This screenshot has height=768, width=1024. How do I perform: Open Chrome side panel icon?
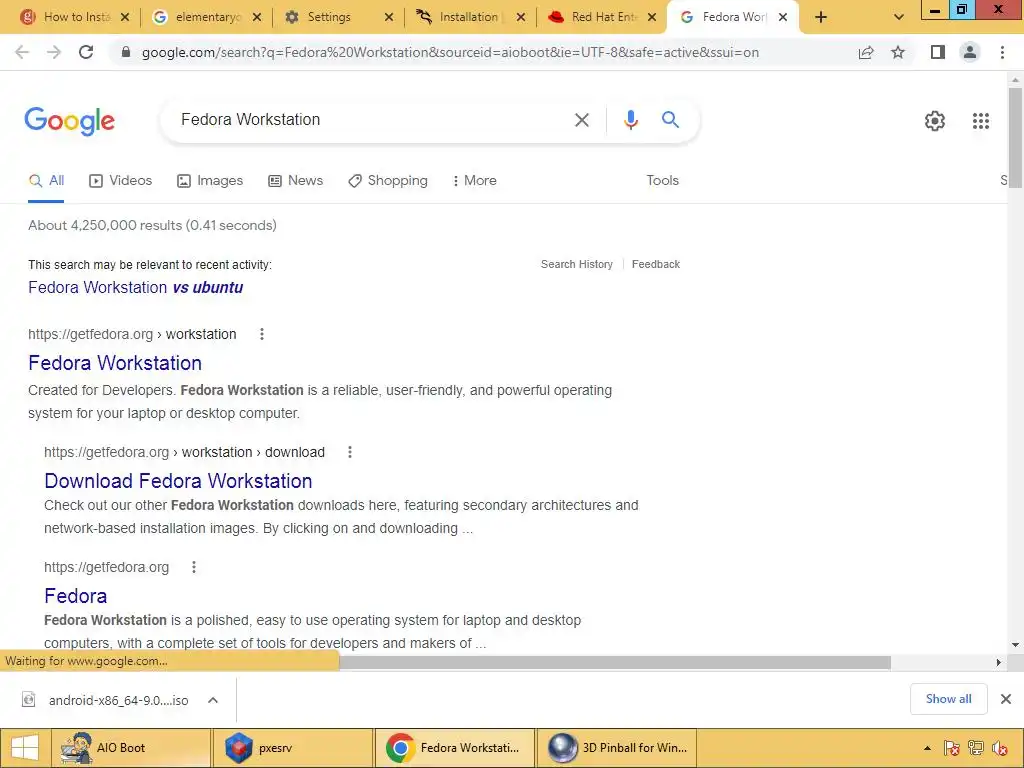click(x=938, y=52)
